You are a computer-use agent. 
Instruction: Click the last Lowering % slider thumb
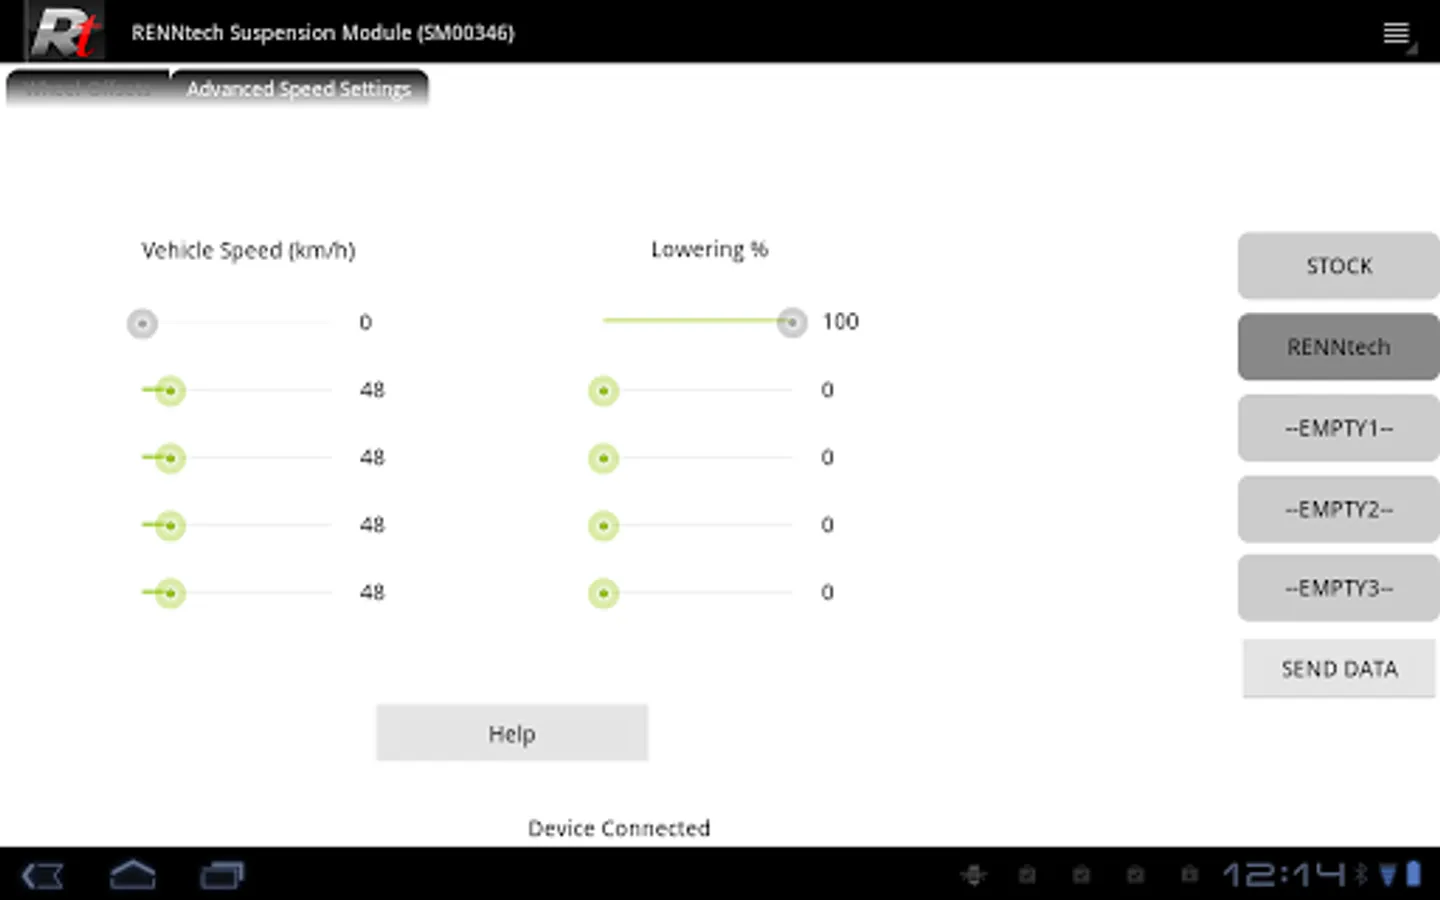coord(603,593)
